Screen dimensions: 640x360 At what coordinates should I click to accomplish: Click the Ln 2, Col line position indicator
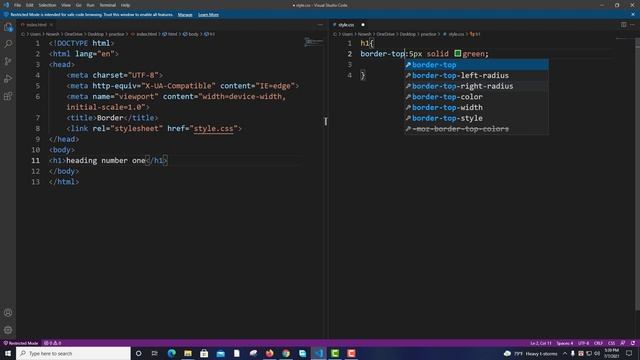click(541, 343)
